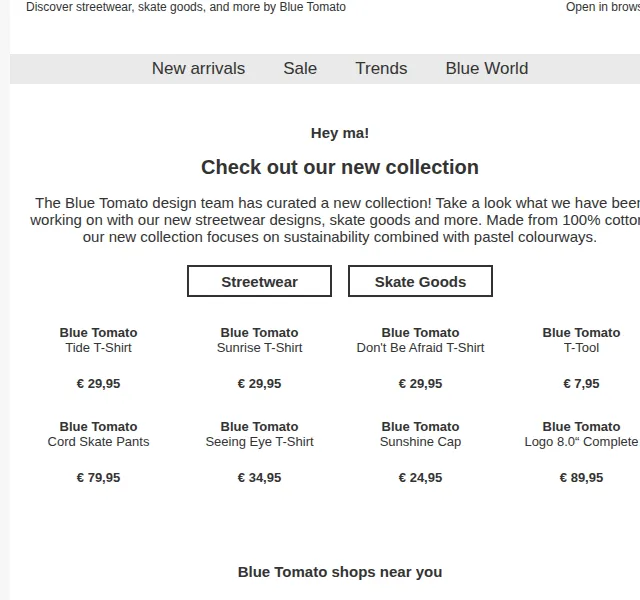Go to the Sale section
640x600 pixels.
(300, 69)
